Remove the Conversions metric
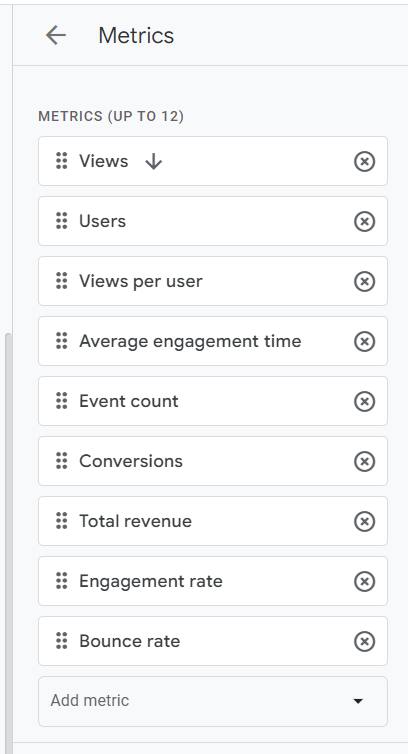This screenshot has height=754, width=408. pyautogui.click(x=364, y=461)
